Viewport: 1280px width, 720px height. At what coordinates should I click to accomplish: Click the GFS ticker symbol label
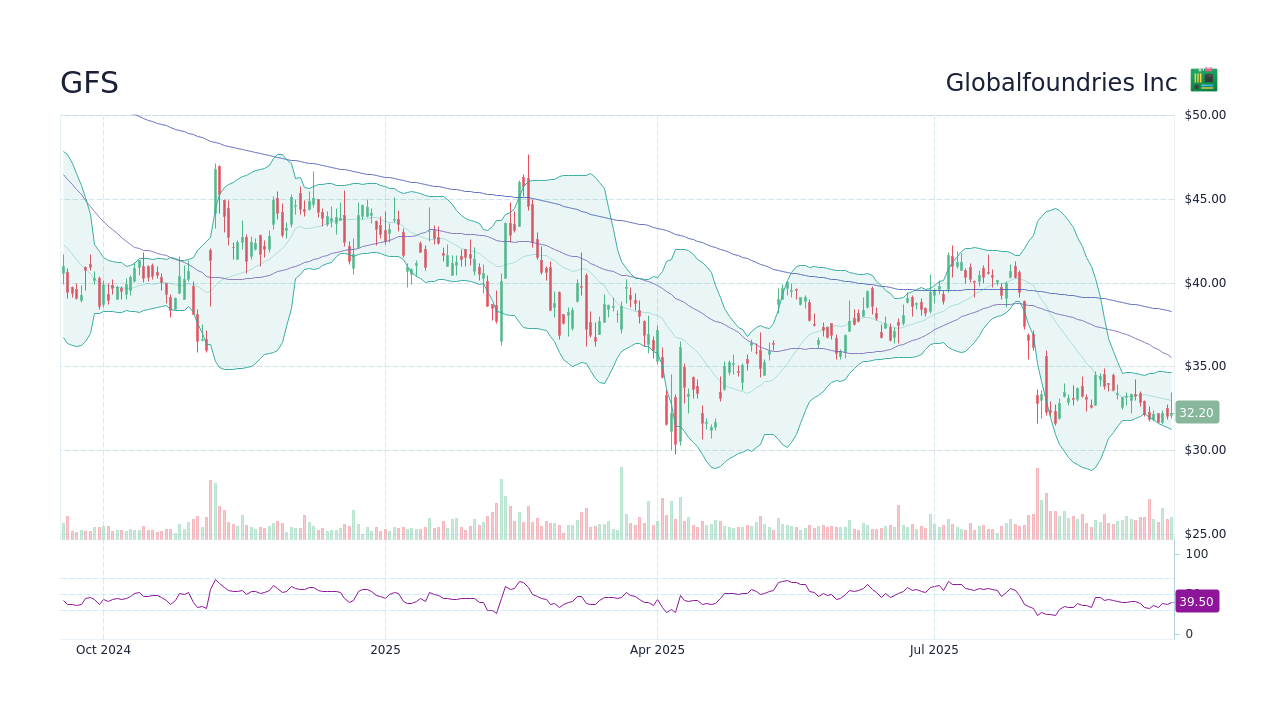89,84
